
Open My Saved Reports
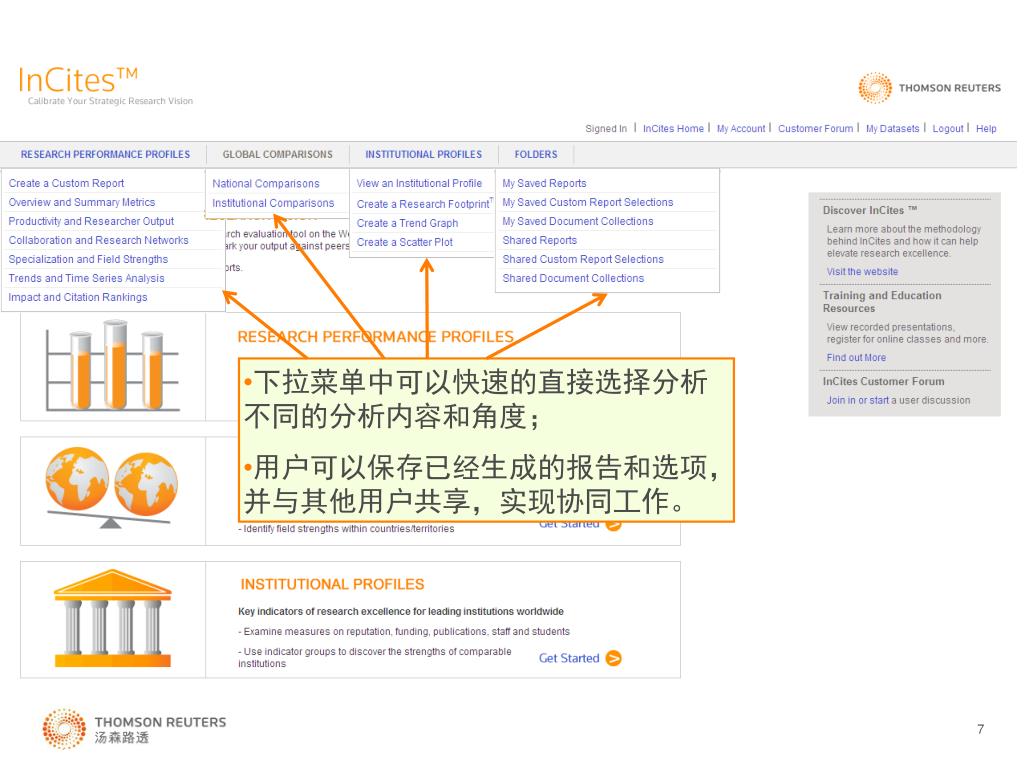544,184
